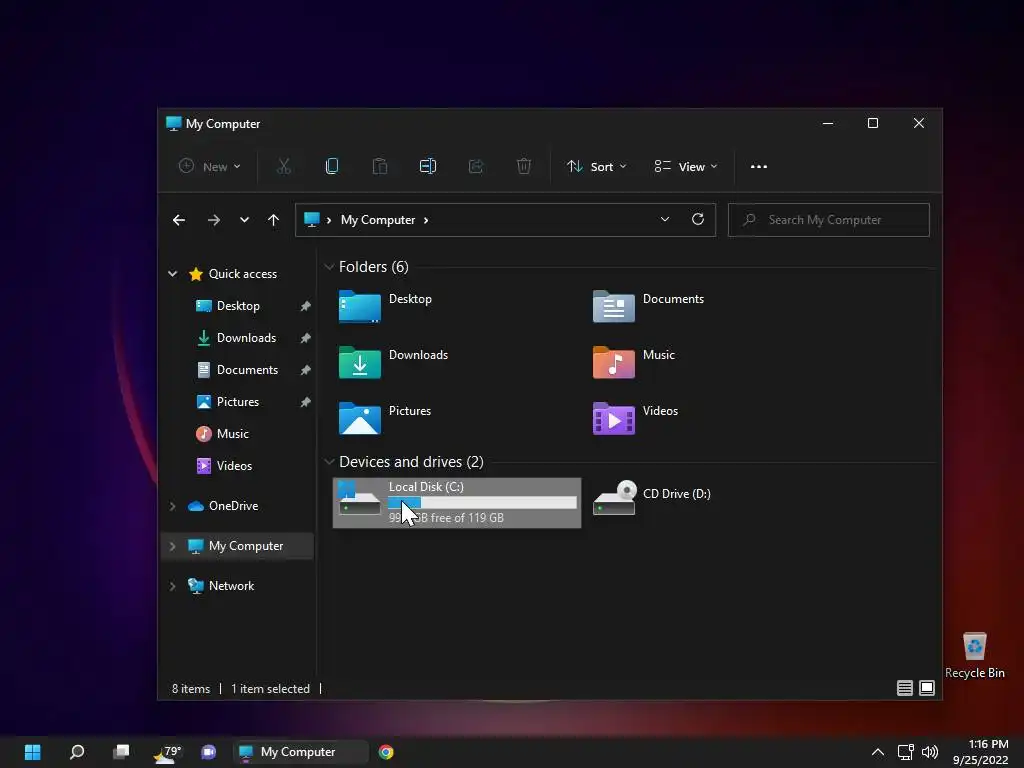1024x768 pixels.
Task: Open network status in system tray
Action: pos(905,752)
